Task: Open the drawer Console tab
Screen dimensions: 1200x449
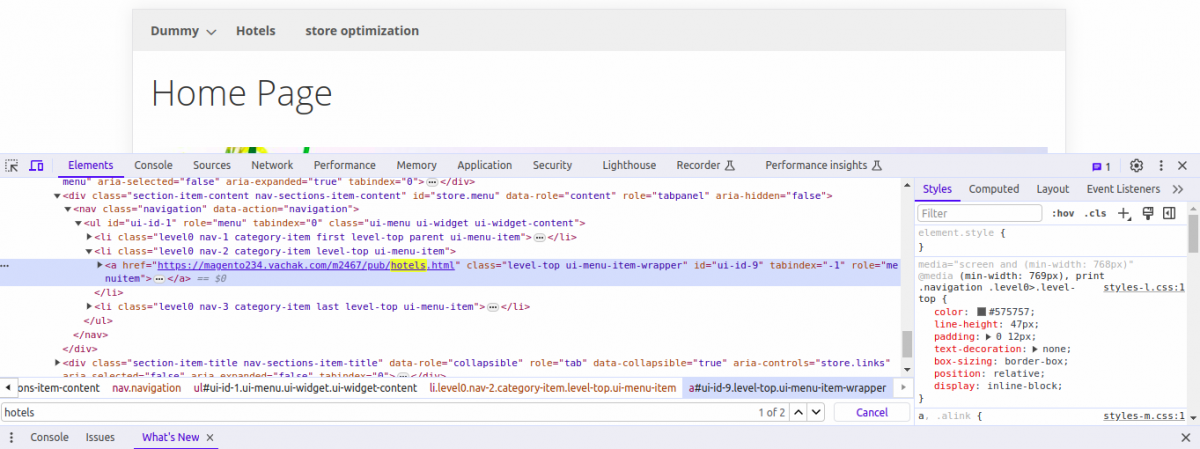Action: (49, 437)
